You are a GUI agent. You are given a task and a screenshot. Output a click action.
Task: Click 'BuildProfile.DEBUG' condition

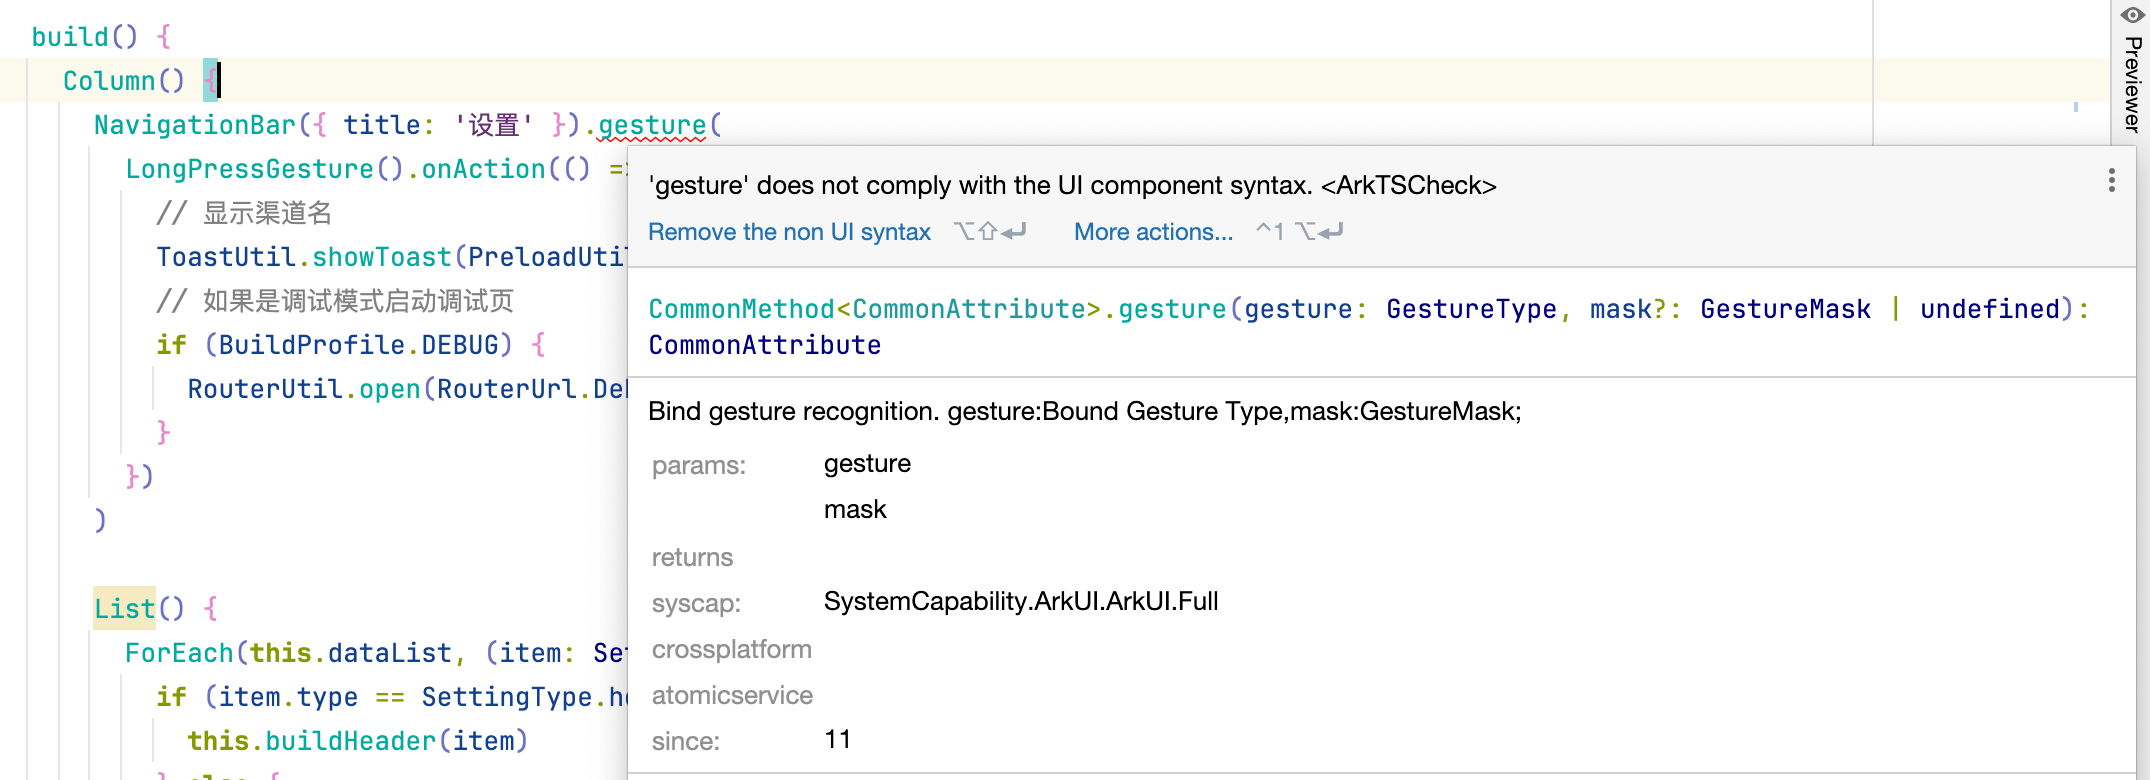(x=358, y=345)
